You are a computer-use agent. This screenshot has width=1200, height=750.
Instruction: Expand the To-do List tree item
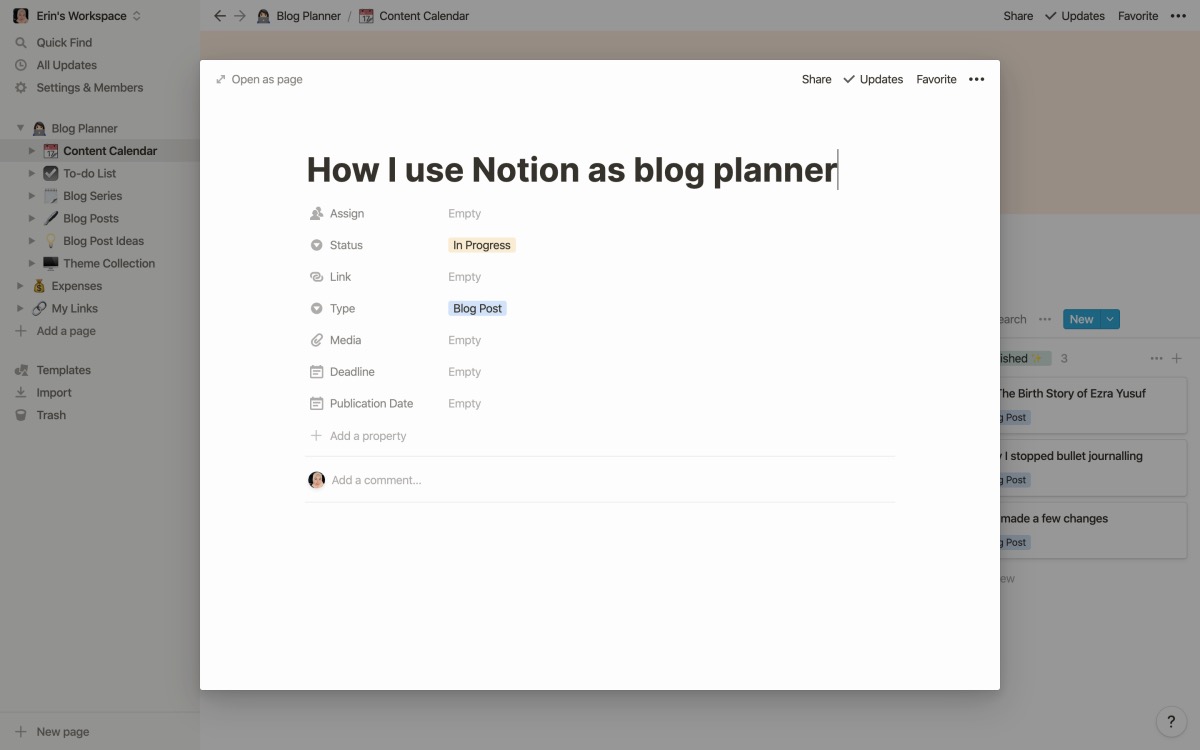click(32, 174)
